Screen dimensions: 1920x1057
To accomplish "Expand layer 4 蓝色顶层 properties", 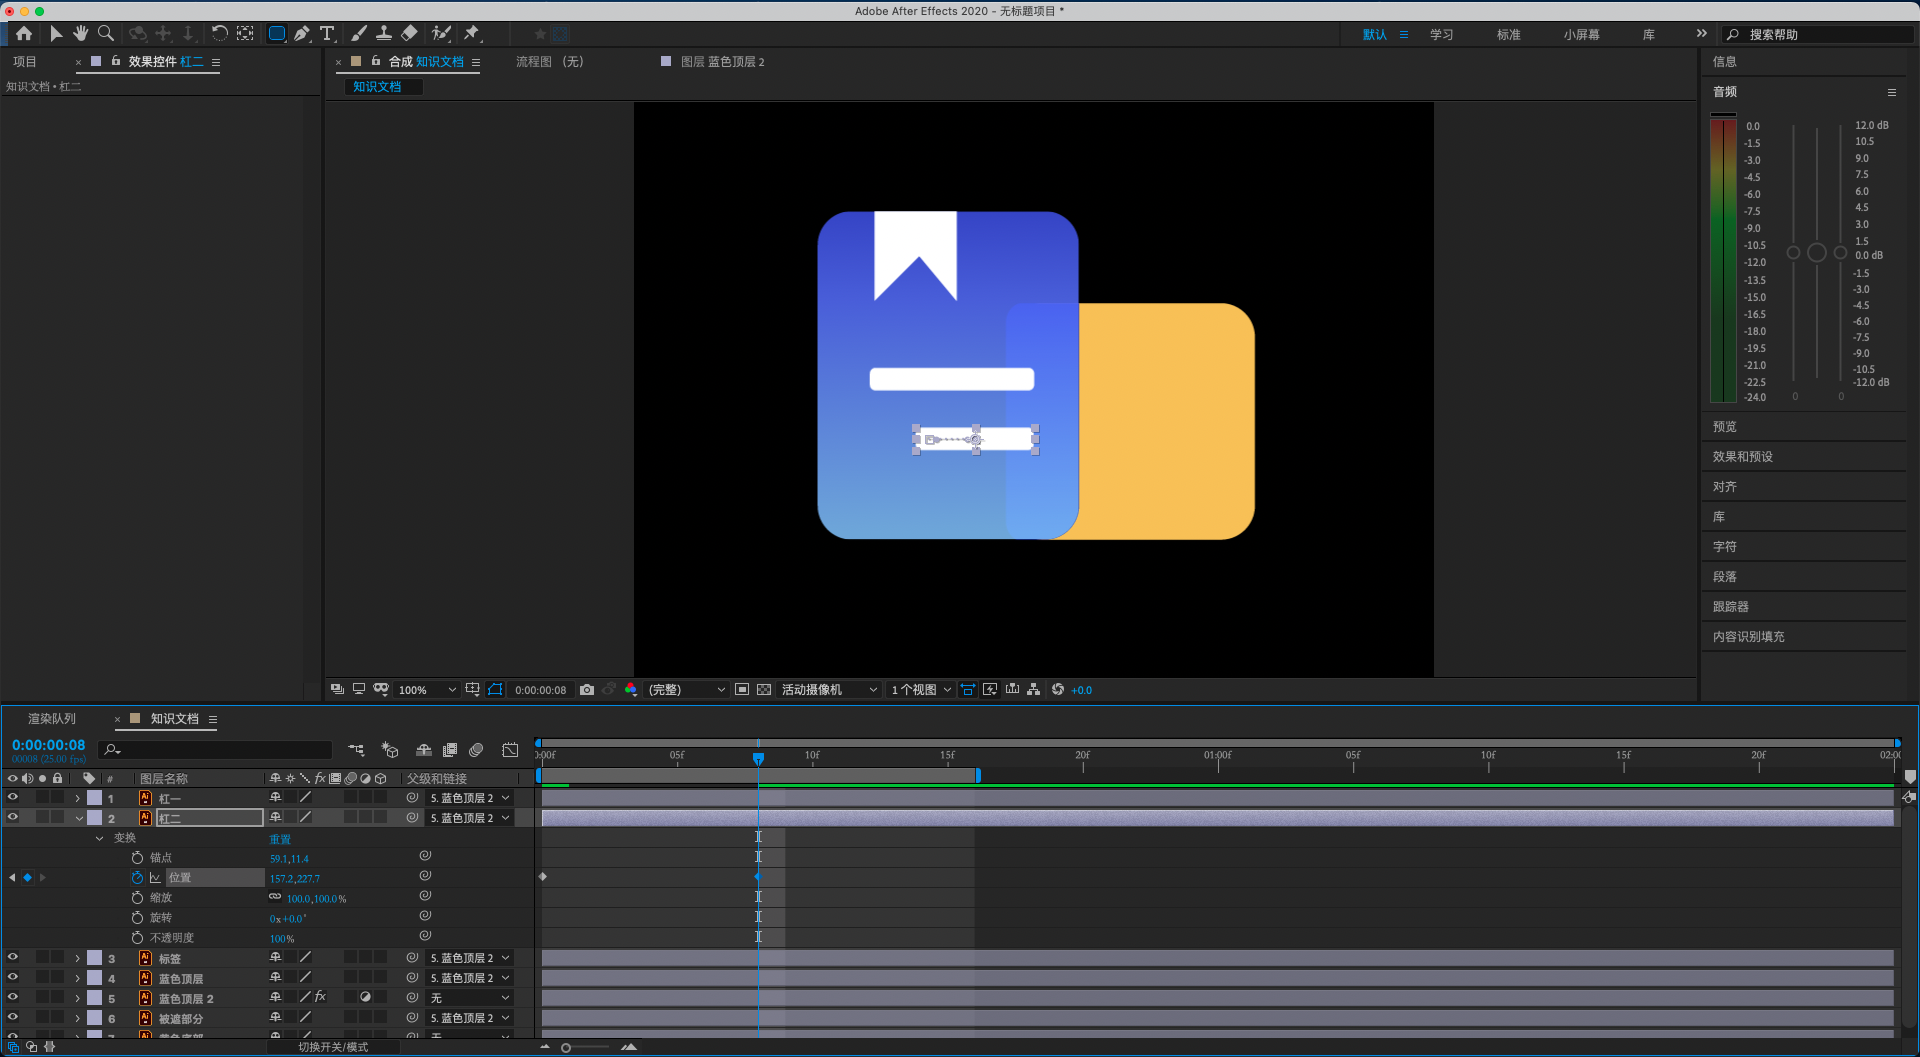I will (x=78, y=979).
